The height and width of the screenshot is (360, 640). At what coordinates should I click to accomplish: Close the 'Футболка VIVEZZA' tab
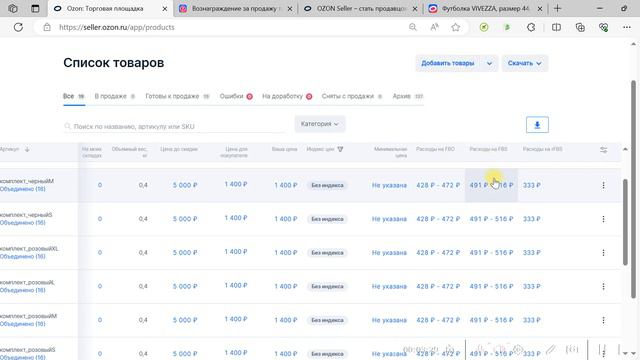coord(540,9)
